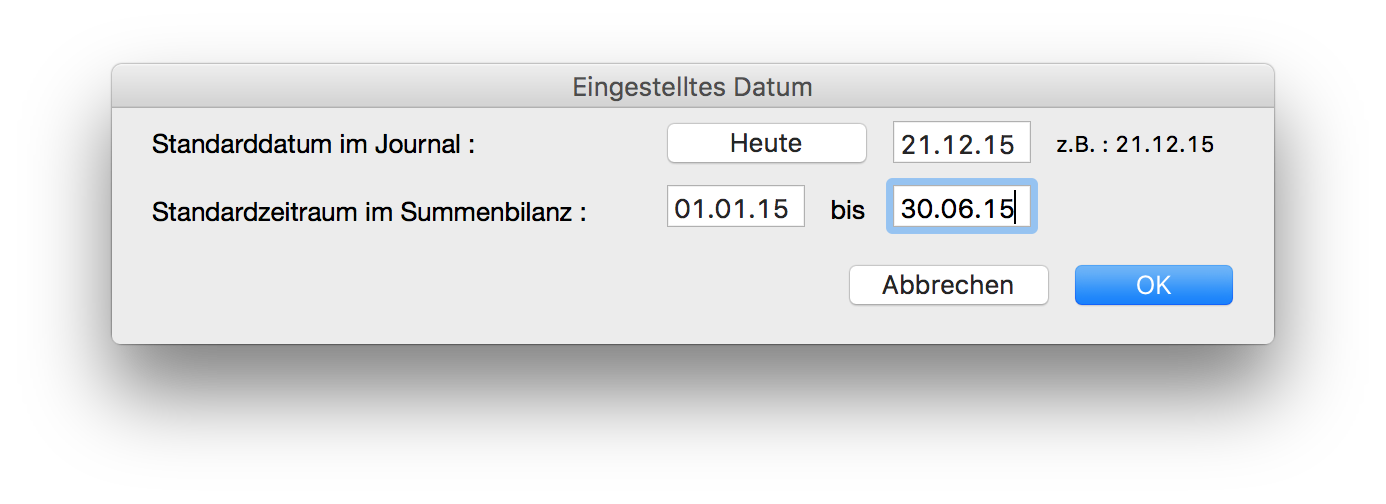The height and width of the screenshot is (504, 1386).
Task: Click the end date field 30.06.15
Action: (x=961, y=209)
